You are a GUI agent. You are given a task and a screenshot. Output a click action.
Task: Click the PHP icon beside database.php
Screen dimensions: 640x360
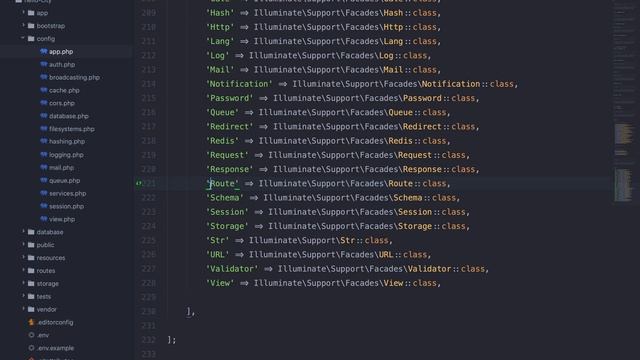(x=44, y=116)
